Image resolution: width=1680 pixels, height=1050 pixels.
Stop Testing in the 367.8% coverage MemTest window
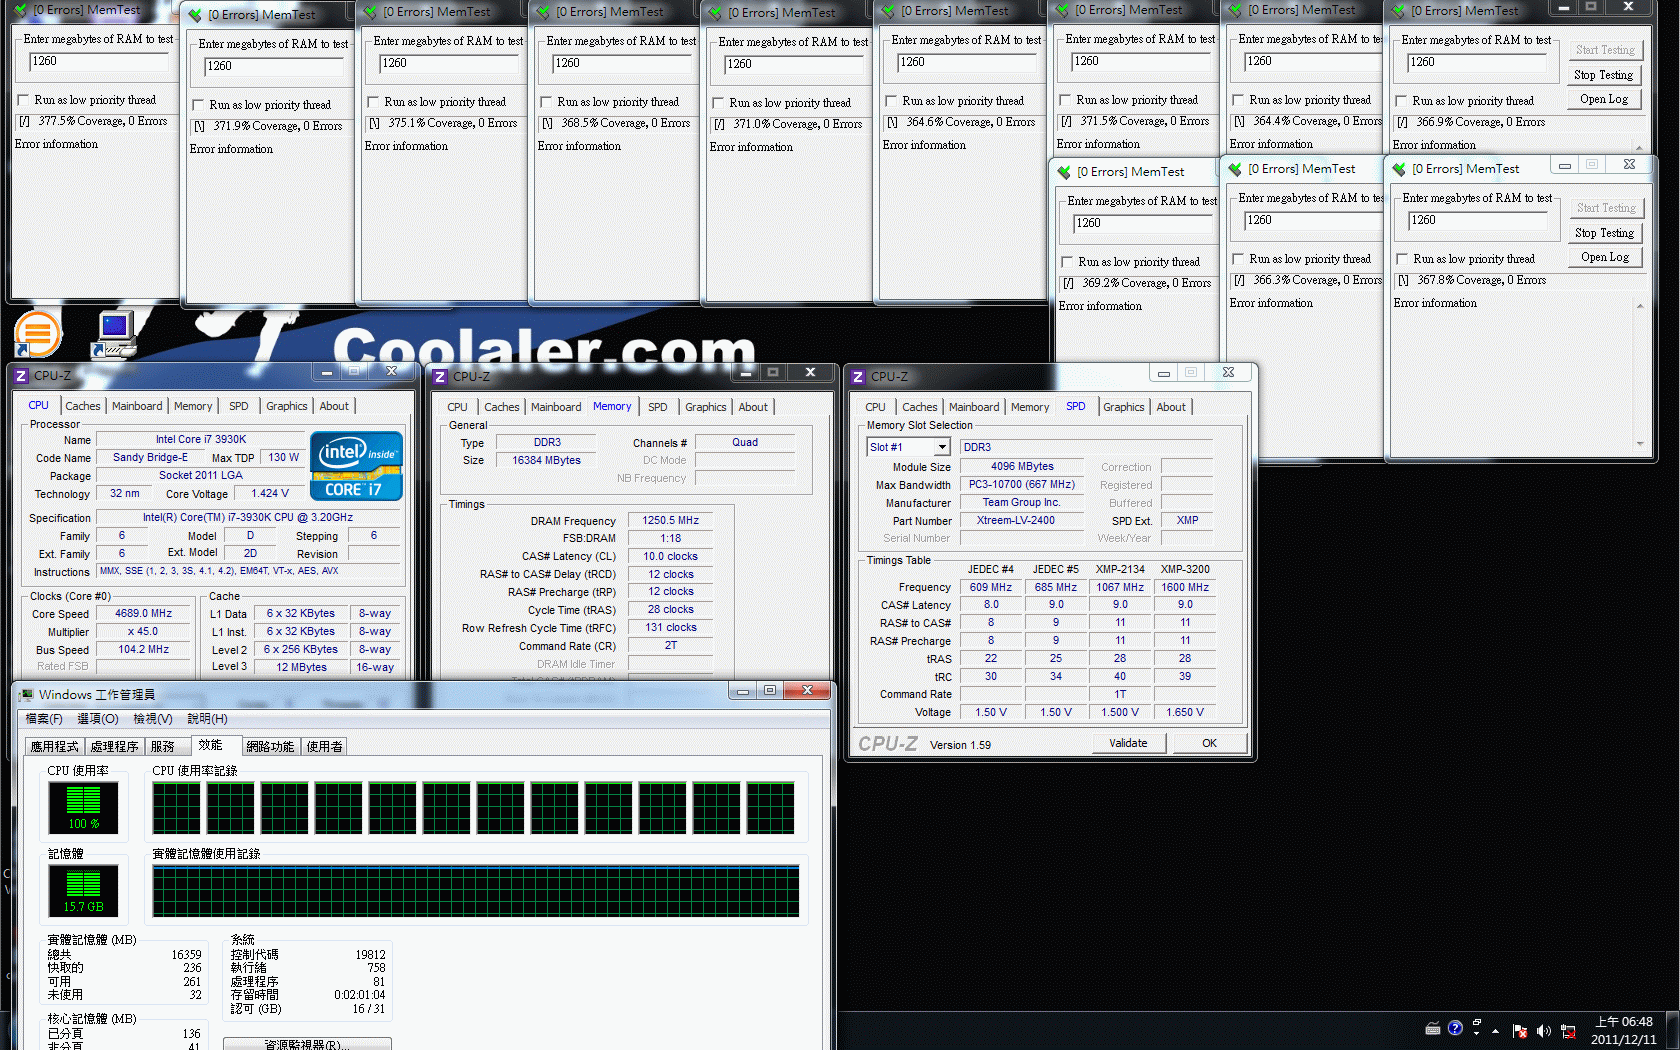(1604, 233)
